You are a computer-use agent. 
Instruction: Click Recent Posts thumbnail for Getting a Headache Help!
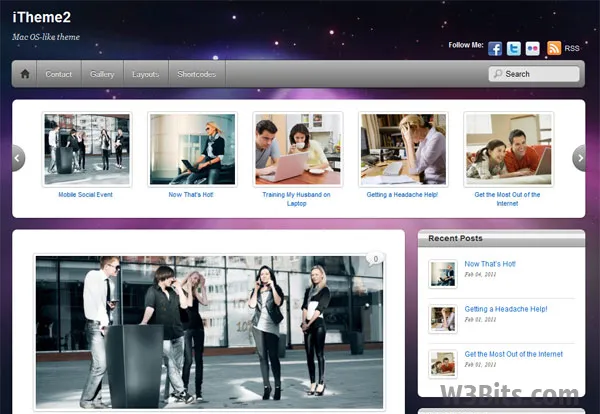[443, 319]
